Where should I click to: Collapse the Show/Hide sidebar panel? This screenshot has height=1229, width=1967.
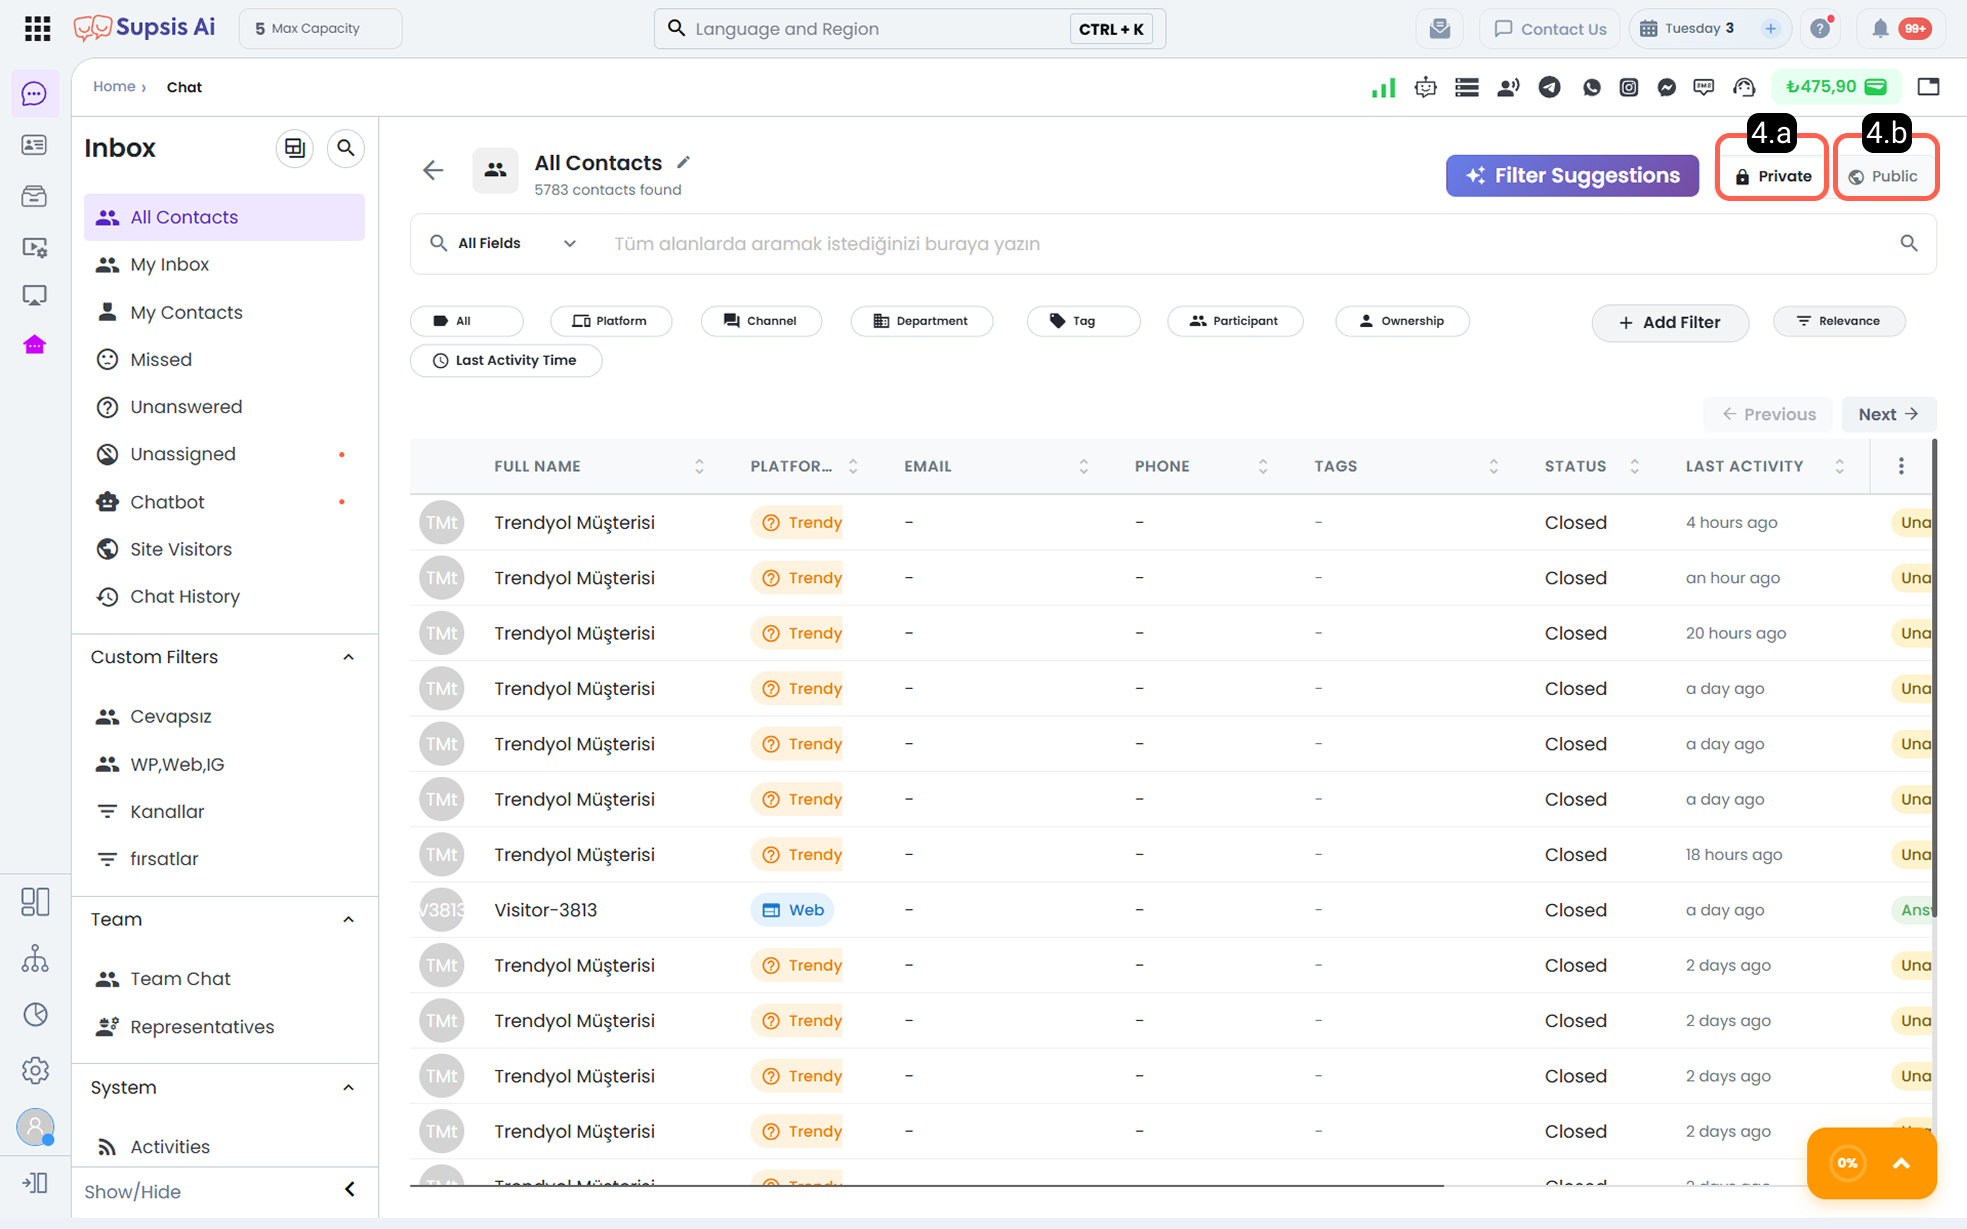(x=350, y=1190)
